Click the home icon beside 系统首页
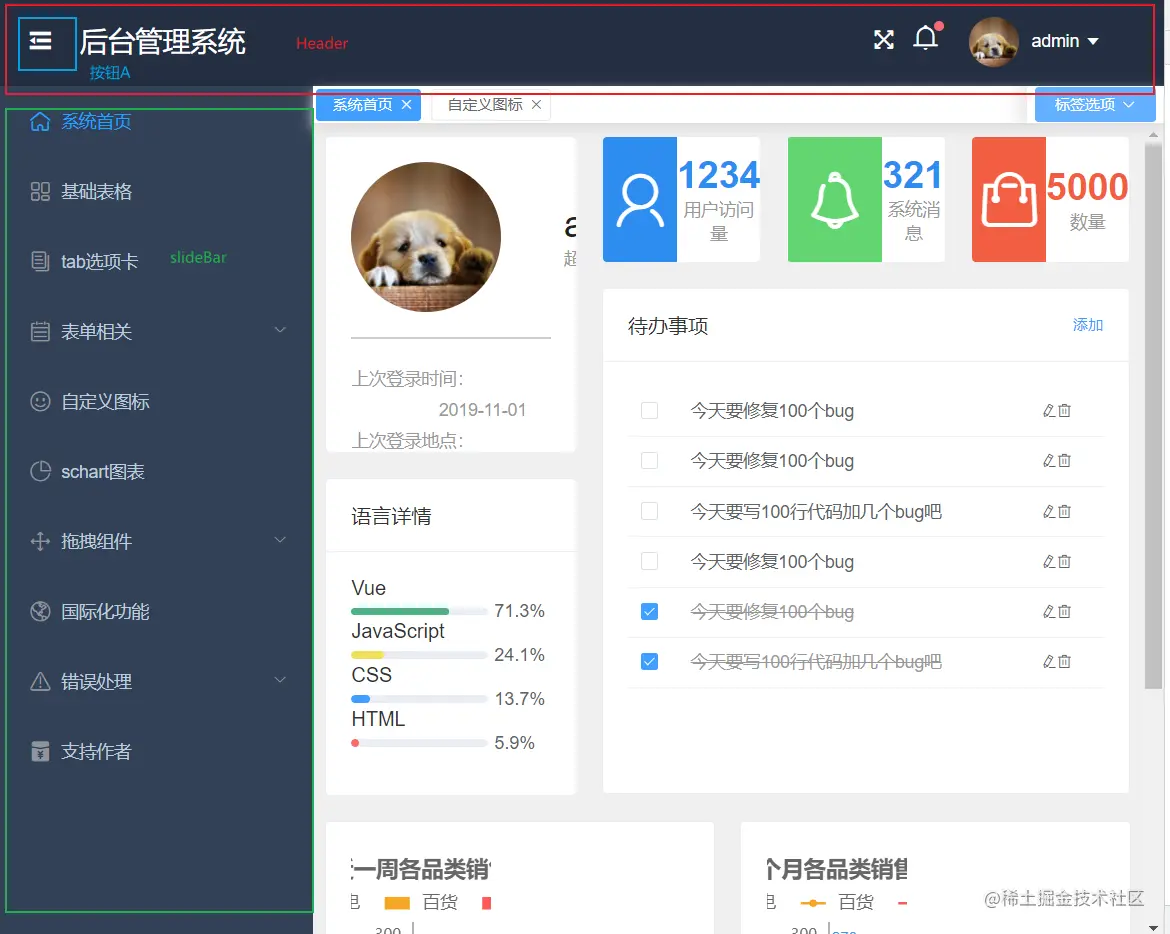The height and width of the screenshot is (934, 1170). pos(40,122)
